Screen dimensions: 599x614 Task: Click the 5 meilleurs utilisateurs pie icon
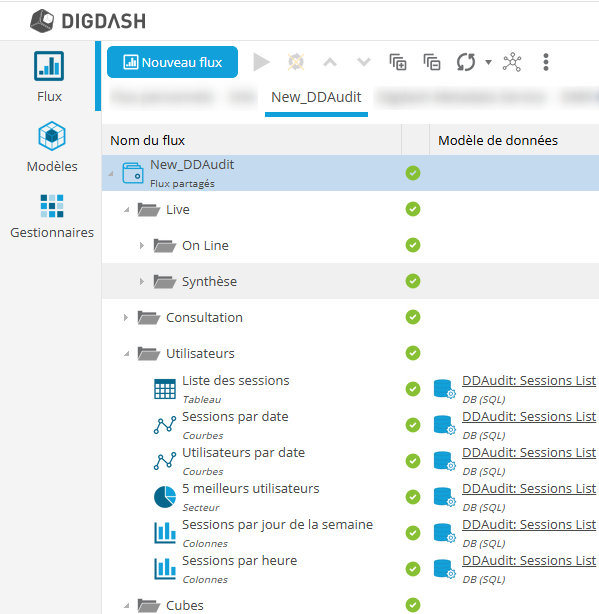(165, 497)
